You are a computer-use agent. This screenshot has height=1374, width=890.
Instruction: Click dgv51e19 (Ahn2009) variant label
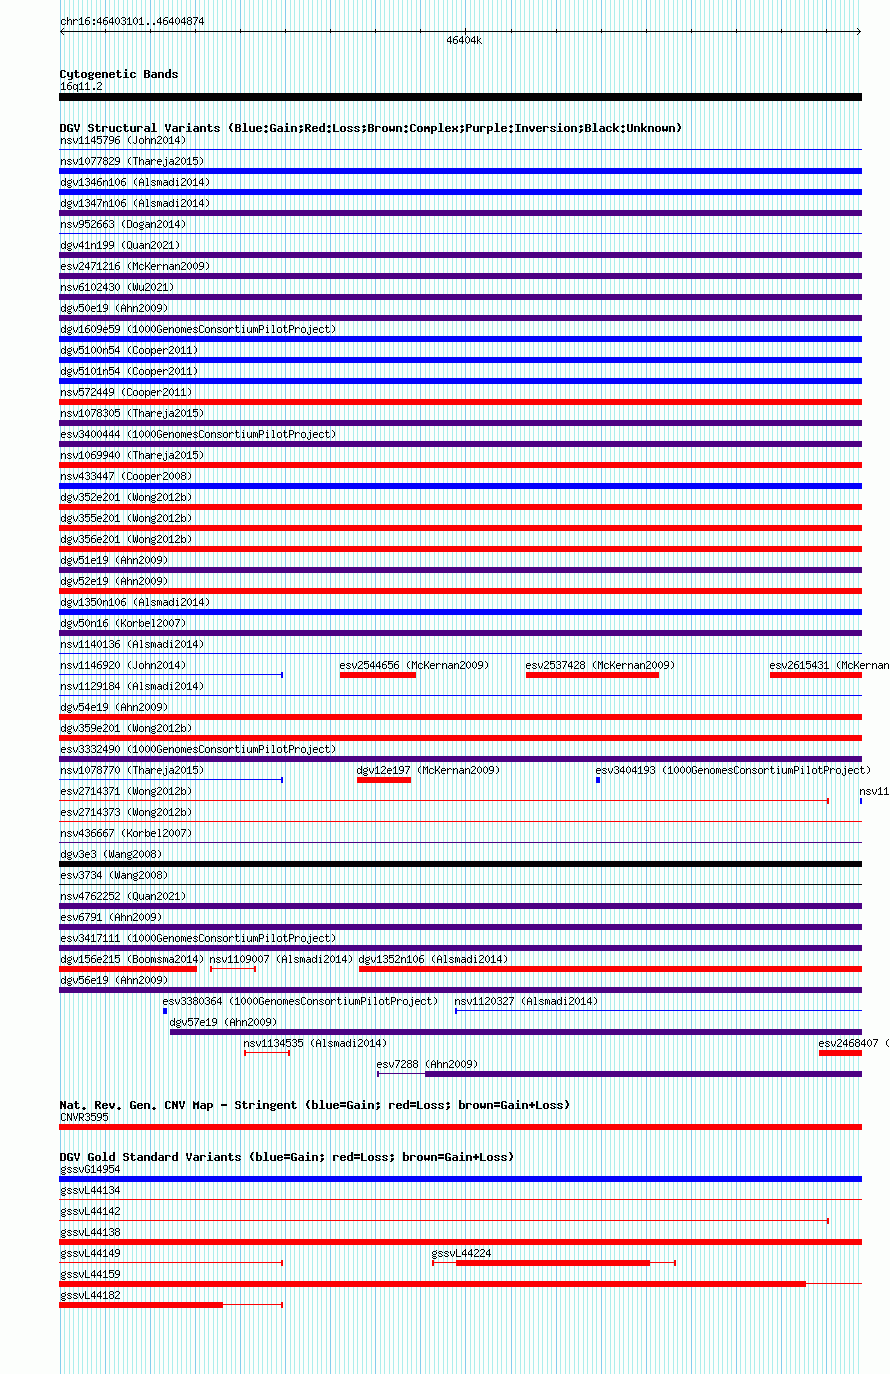113,560
